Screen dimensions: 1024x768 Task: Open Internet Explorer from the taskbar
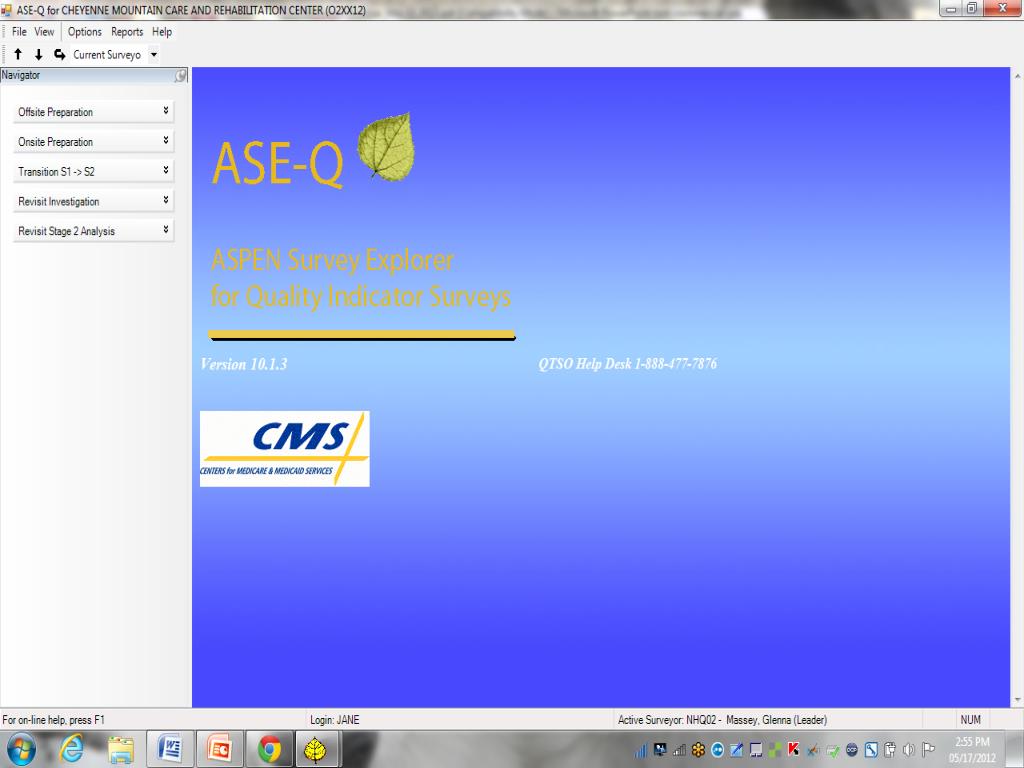71,749
